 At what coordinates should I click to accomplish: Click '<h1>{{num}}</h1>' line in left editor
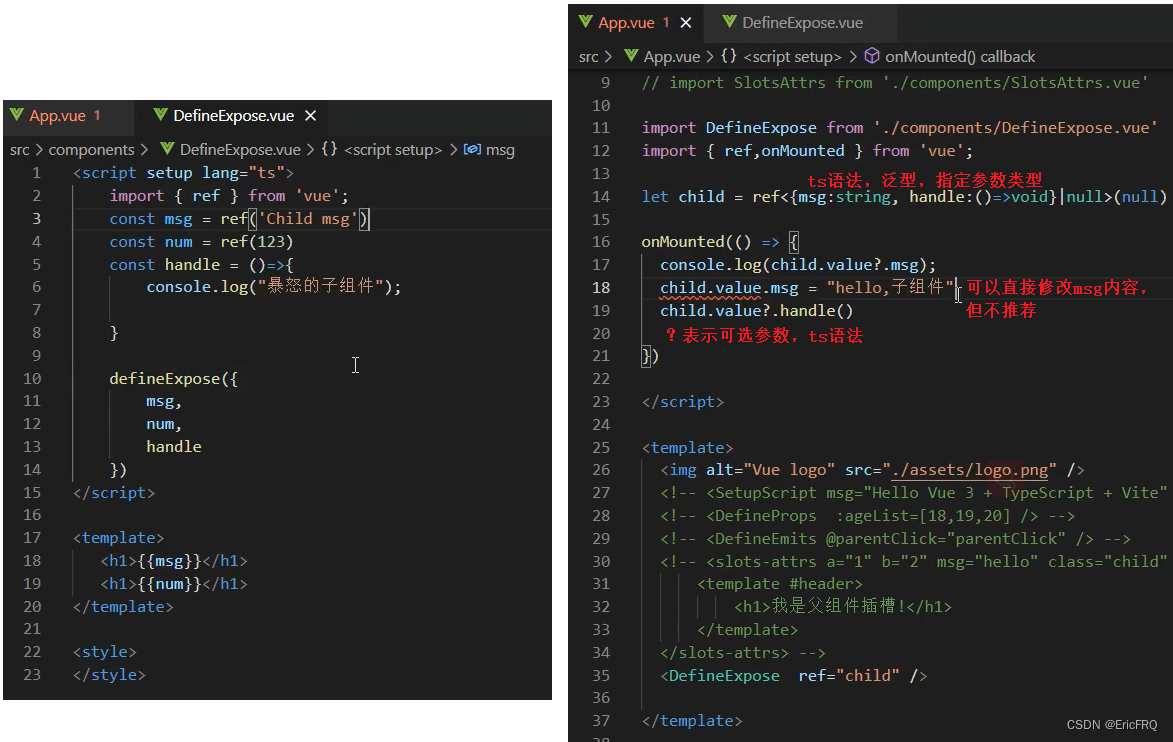[174, 583]
